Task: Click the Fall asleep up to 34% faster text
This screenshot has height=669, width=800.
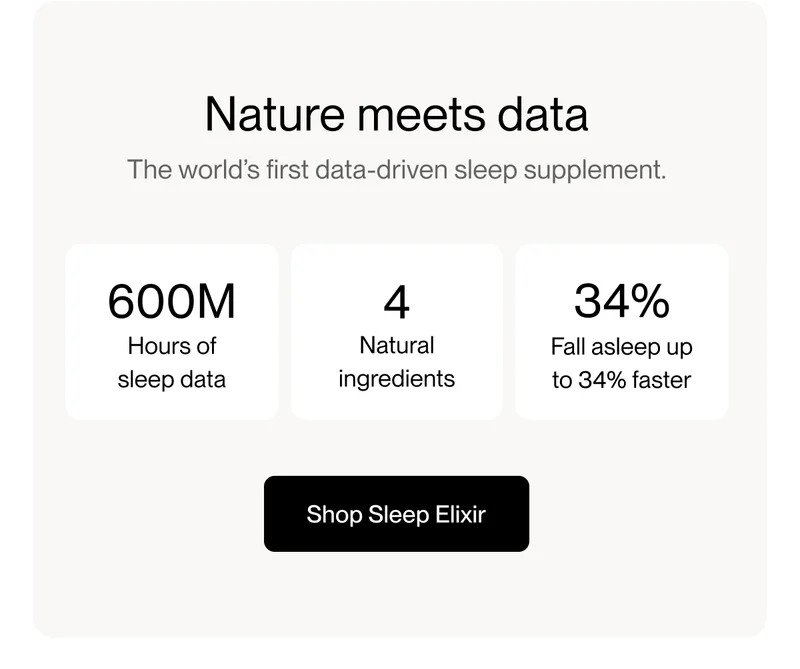Action: point(622,363)
